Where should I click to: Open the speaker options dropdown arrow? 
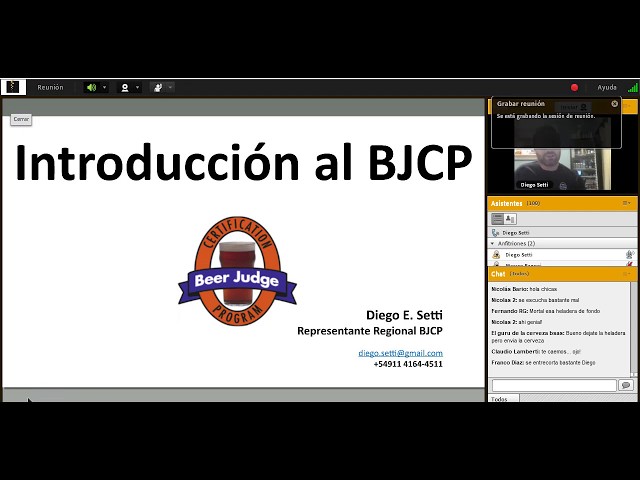tap(104, 87)
